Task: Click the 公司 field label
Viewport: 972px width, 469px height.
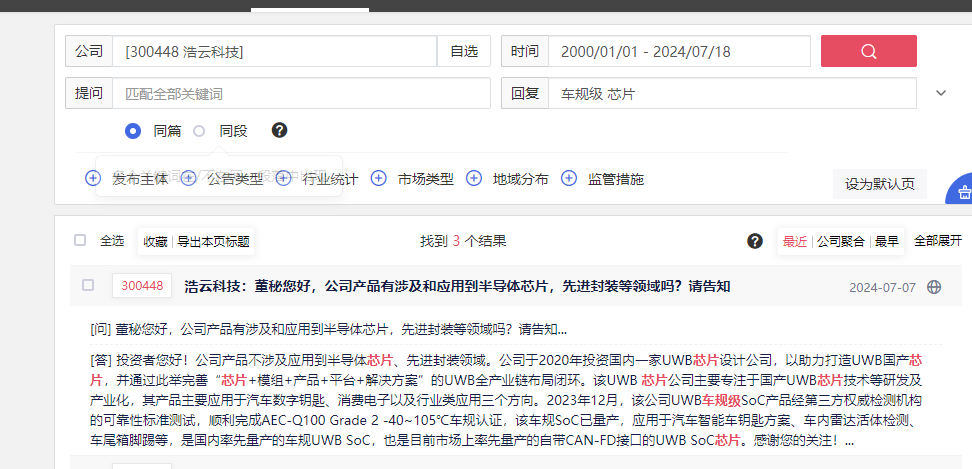Action: 89,51
